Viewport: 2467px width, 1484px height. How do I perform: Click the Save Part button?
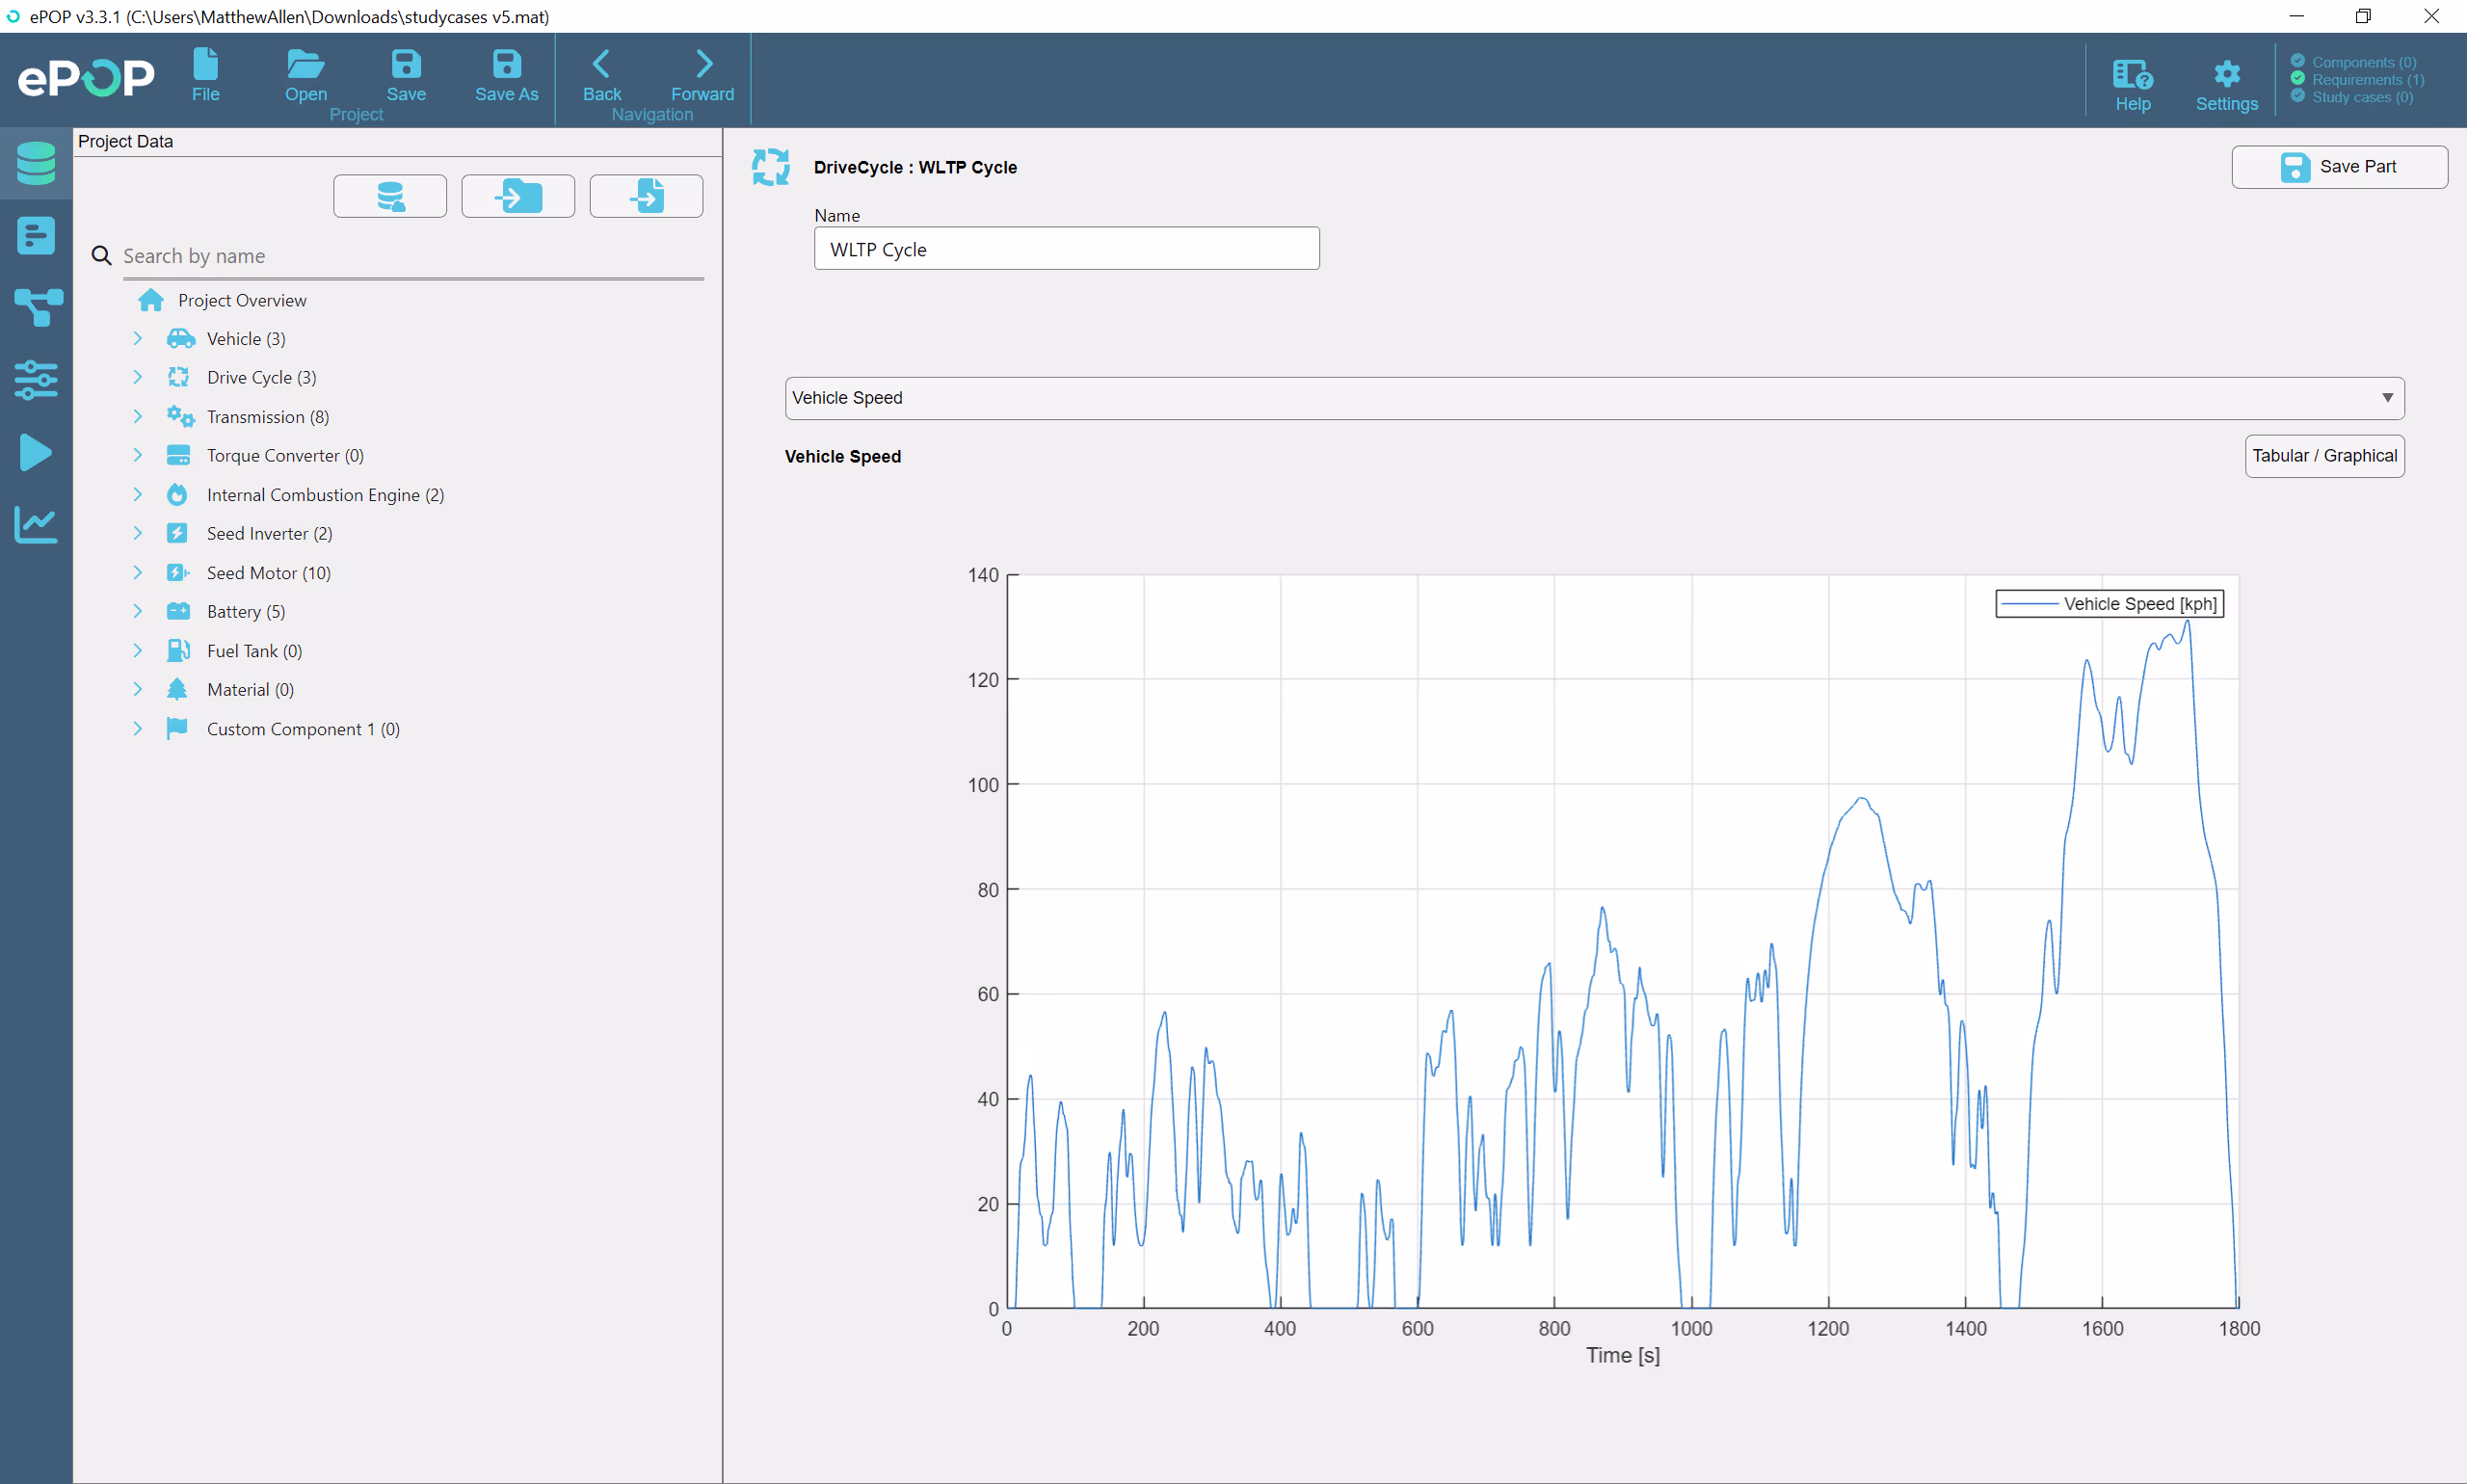[2338, 167]
